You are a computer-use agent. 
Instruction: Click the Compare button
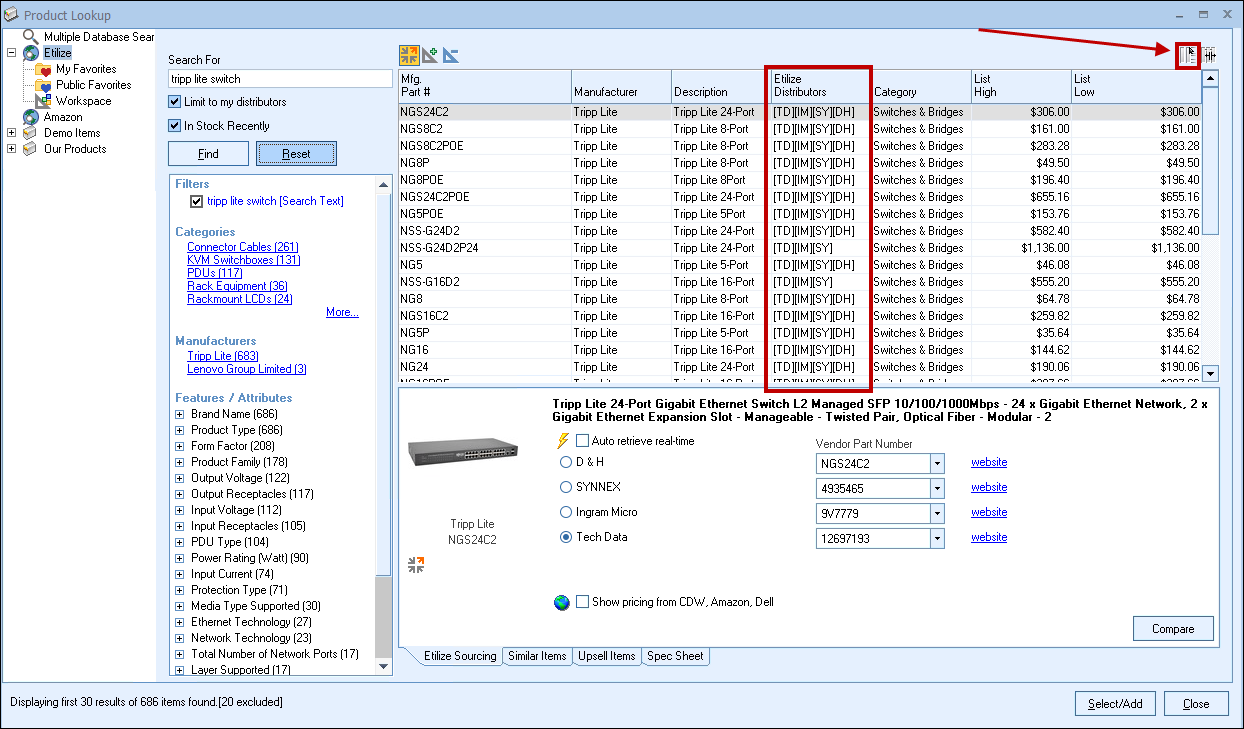point(1173,629)
